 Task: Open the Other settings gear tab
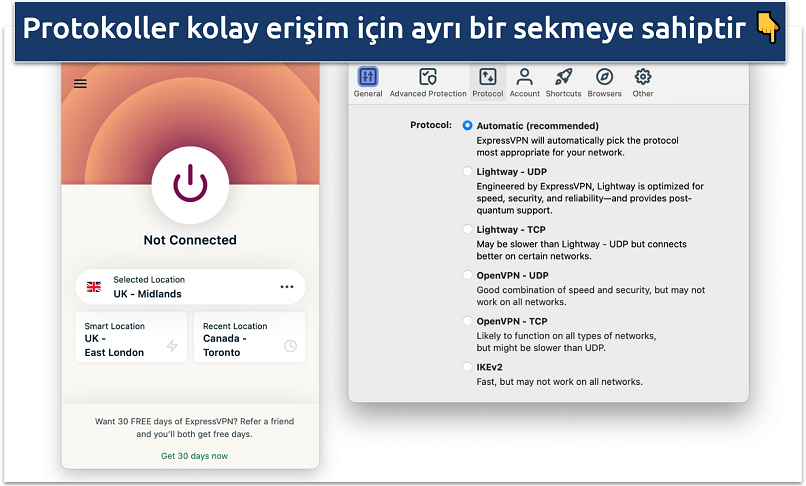[x=643, y=82]
